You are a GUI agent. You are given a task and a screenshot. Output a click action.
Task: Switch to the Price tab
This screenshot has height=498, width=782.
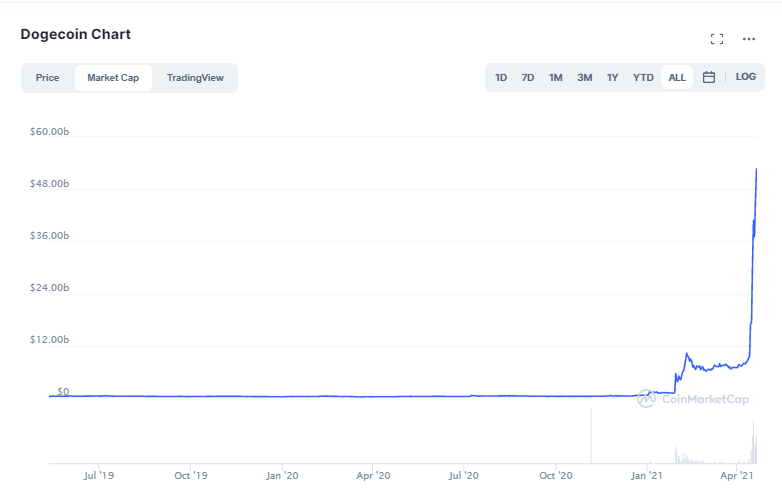(x=47, y=78)
